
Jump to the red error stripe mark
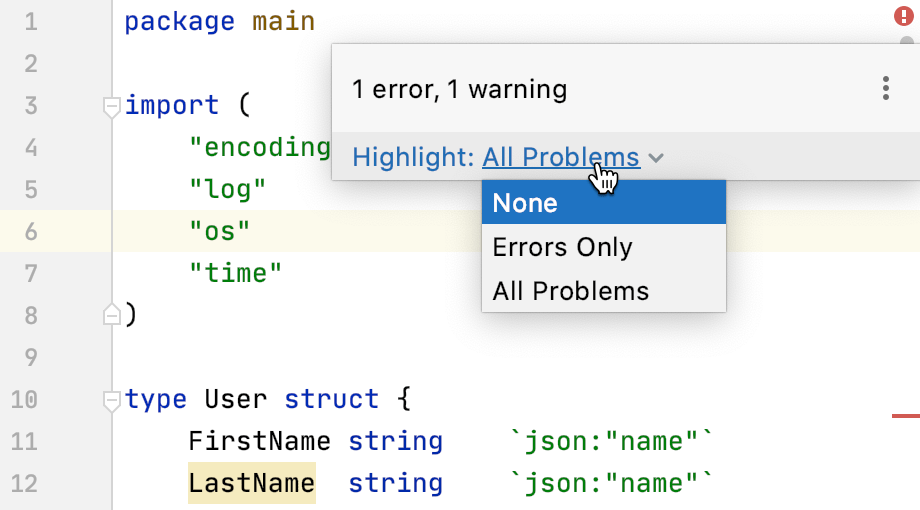pos(905,413)
